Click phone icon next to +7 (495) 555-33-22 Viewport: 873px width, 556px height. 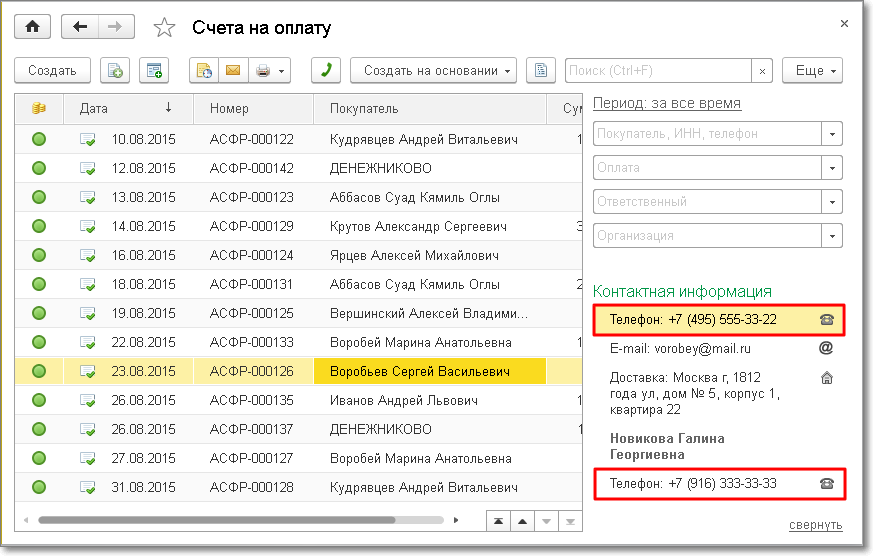[x=826, y=320]
